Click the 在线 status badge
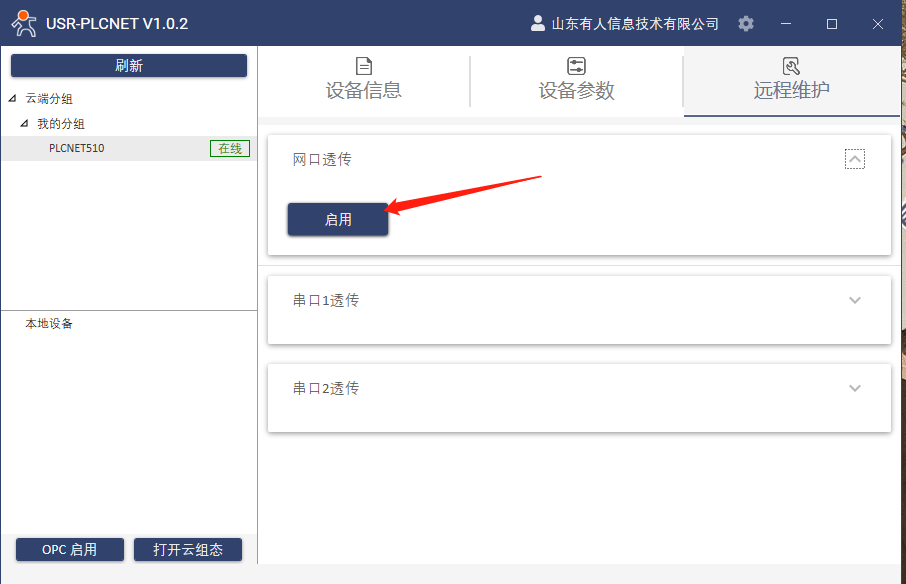The height and width of the screenshot is (584, 906). click(230, 148)
